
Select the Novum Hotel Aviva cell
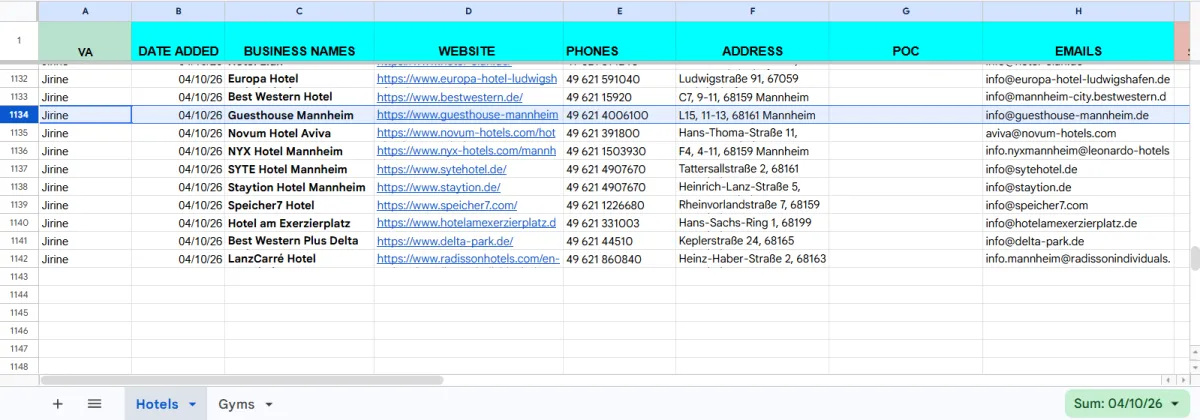[x=300, y=133]
